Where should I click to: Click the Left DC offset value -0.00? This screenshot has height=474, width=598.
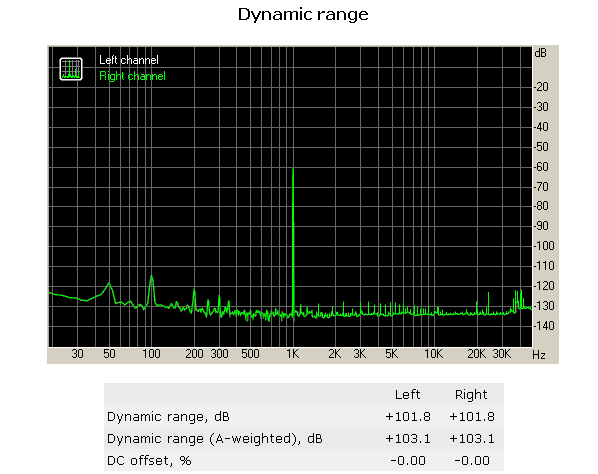[408, 461]
